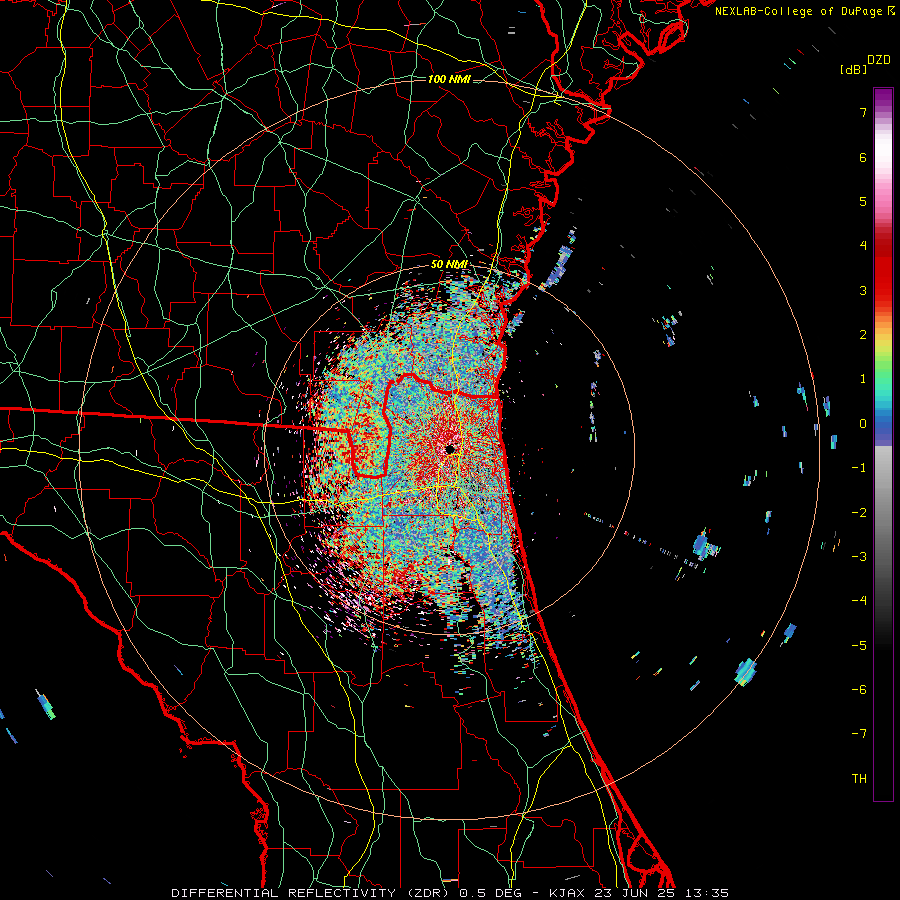Click the 1 value on color scale
This screenshot has height=900, width=900.
coord(863,379)
